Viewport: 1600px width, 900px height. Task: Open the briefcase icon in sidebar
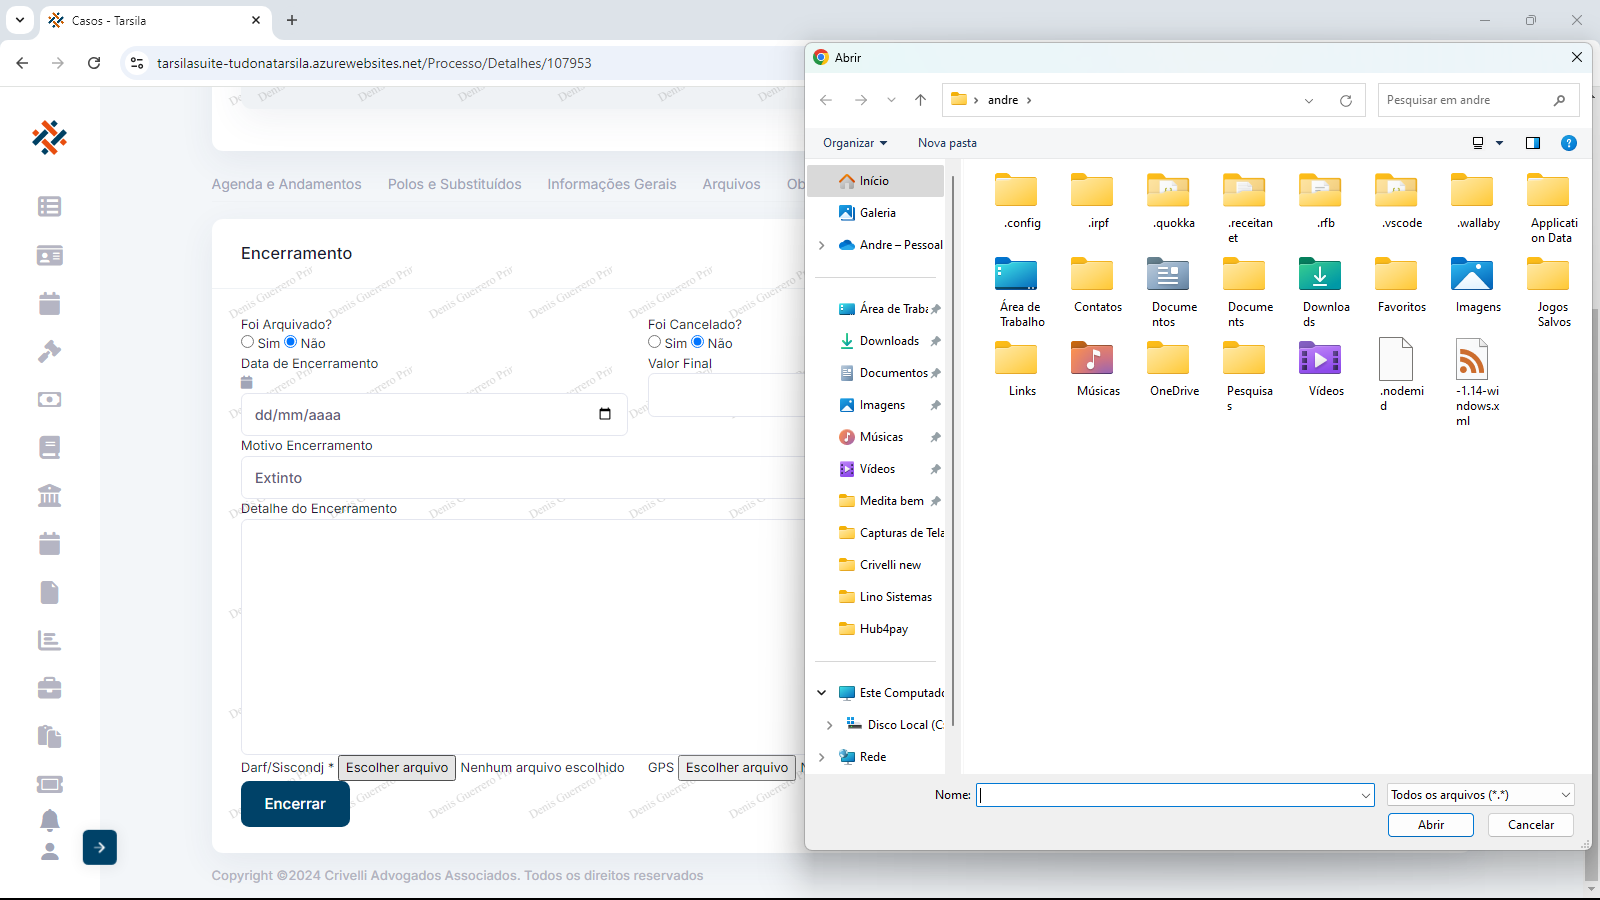(x=49, y=688)
